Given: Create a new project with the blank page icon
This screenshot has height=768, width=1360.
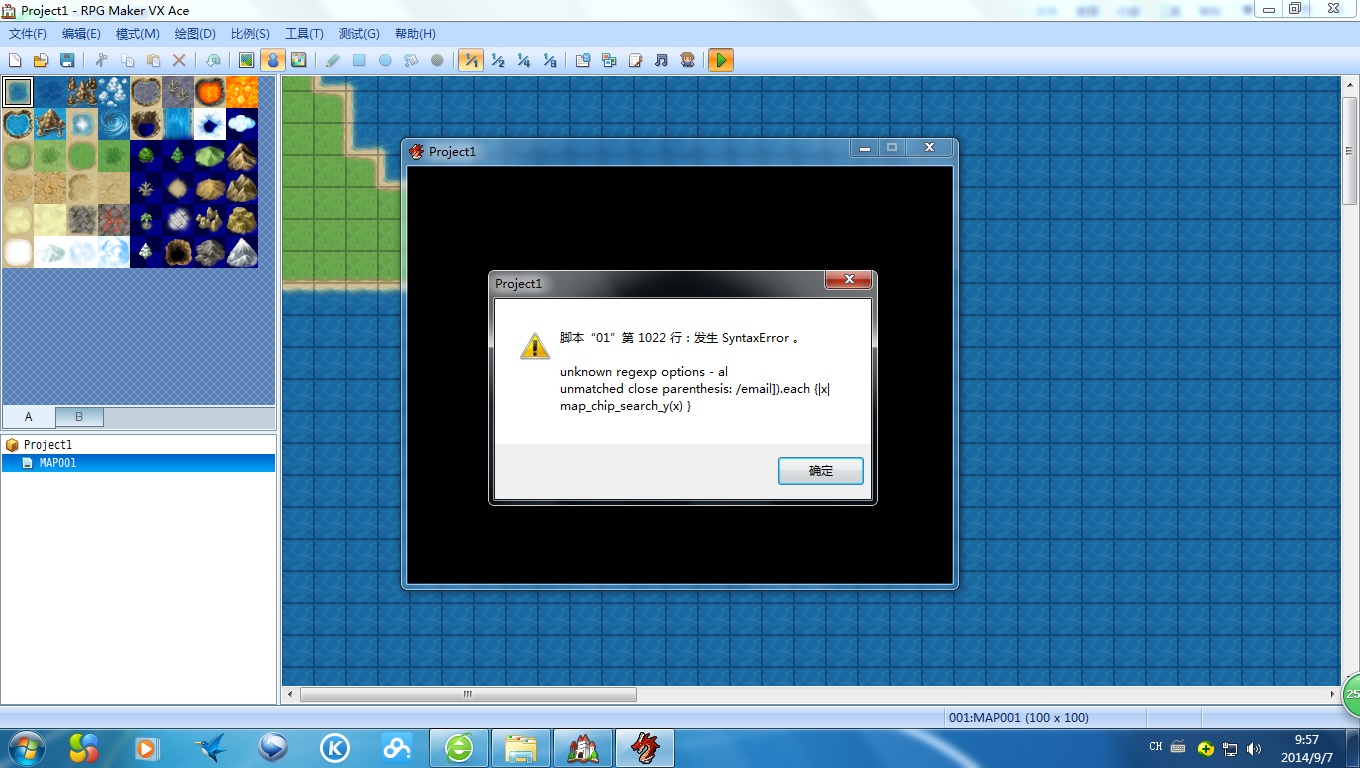Looking at the screenshot, I should 15,60.
